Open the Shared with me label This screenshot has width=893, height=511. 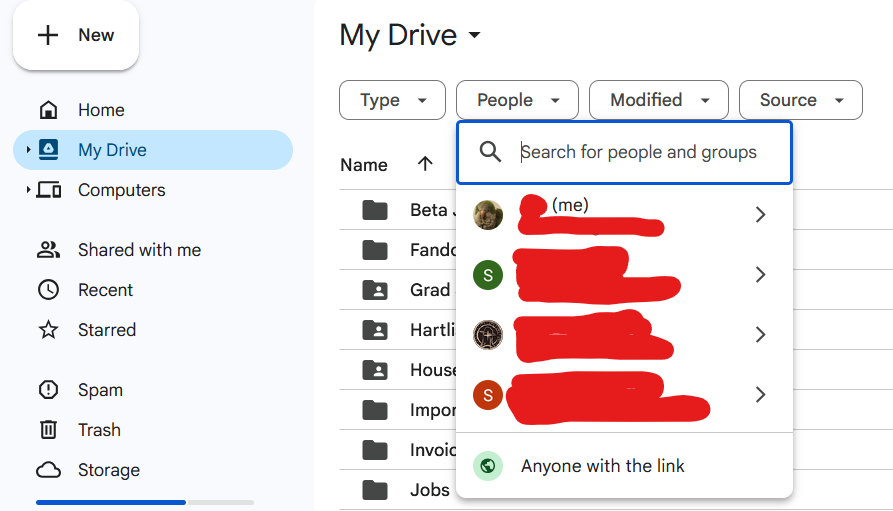pyautogui.click(x=140, y=250)
